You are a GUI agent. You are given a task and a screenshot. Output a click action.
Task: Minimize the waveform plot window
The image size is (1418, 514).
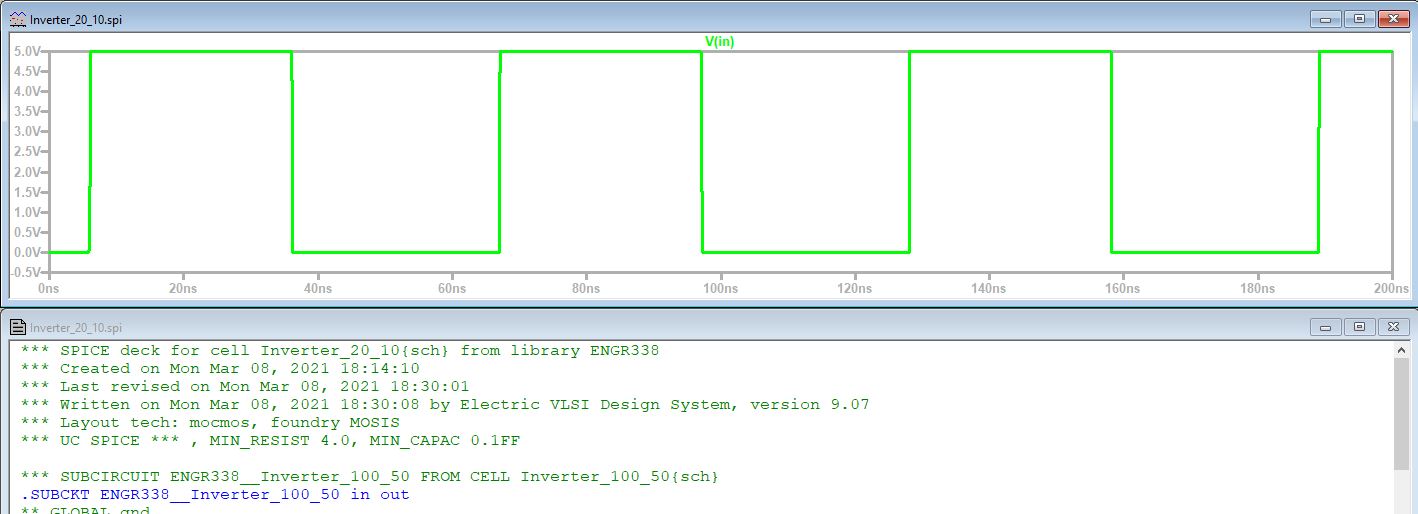[1328, 19]
